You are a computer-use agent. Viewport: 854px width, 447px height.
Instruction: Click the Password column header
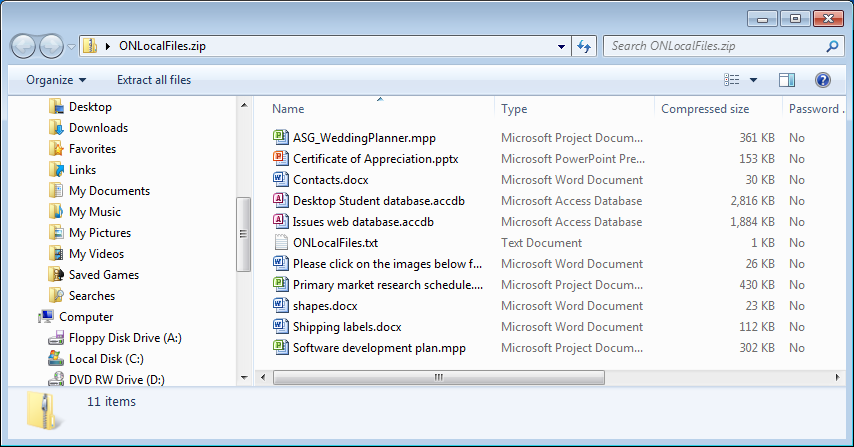[816, 109]
